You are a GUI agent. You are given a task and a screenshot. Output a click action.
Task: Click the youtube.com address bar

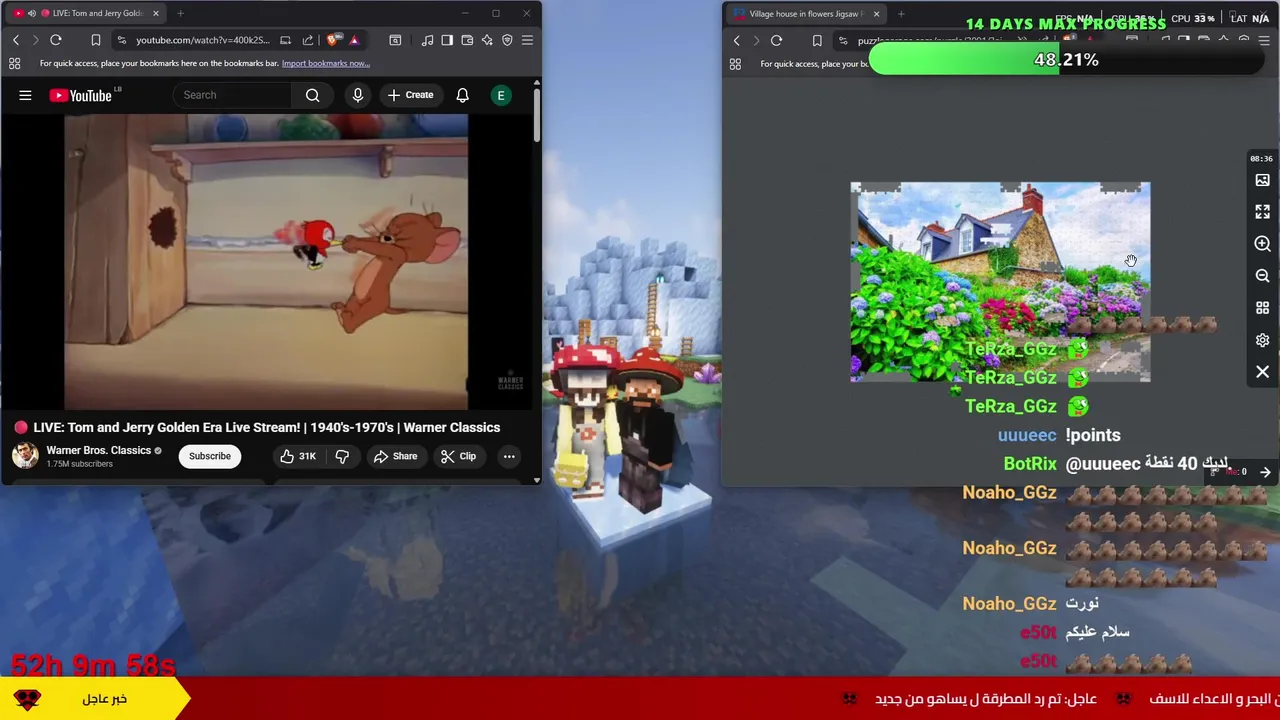203,40
